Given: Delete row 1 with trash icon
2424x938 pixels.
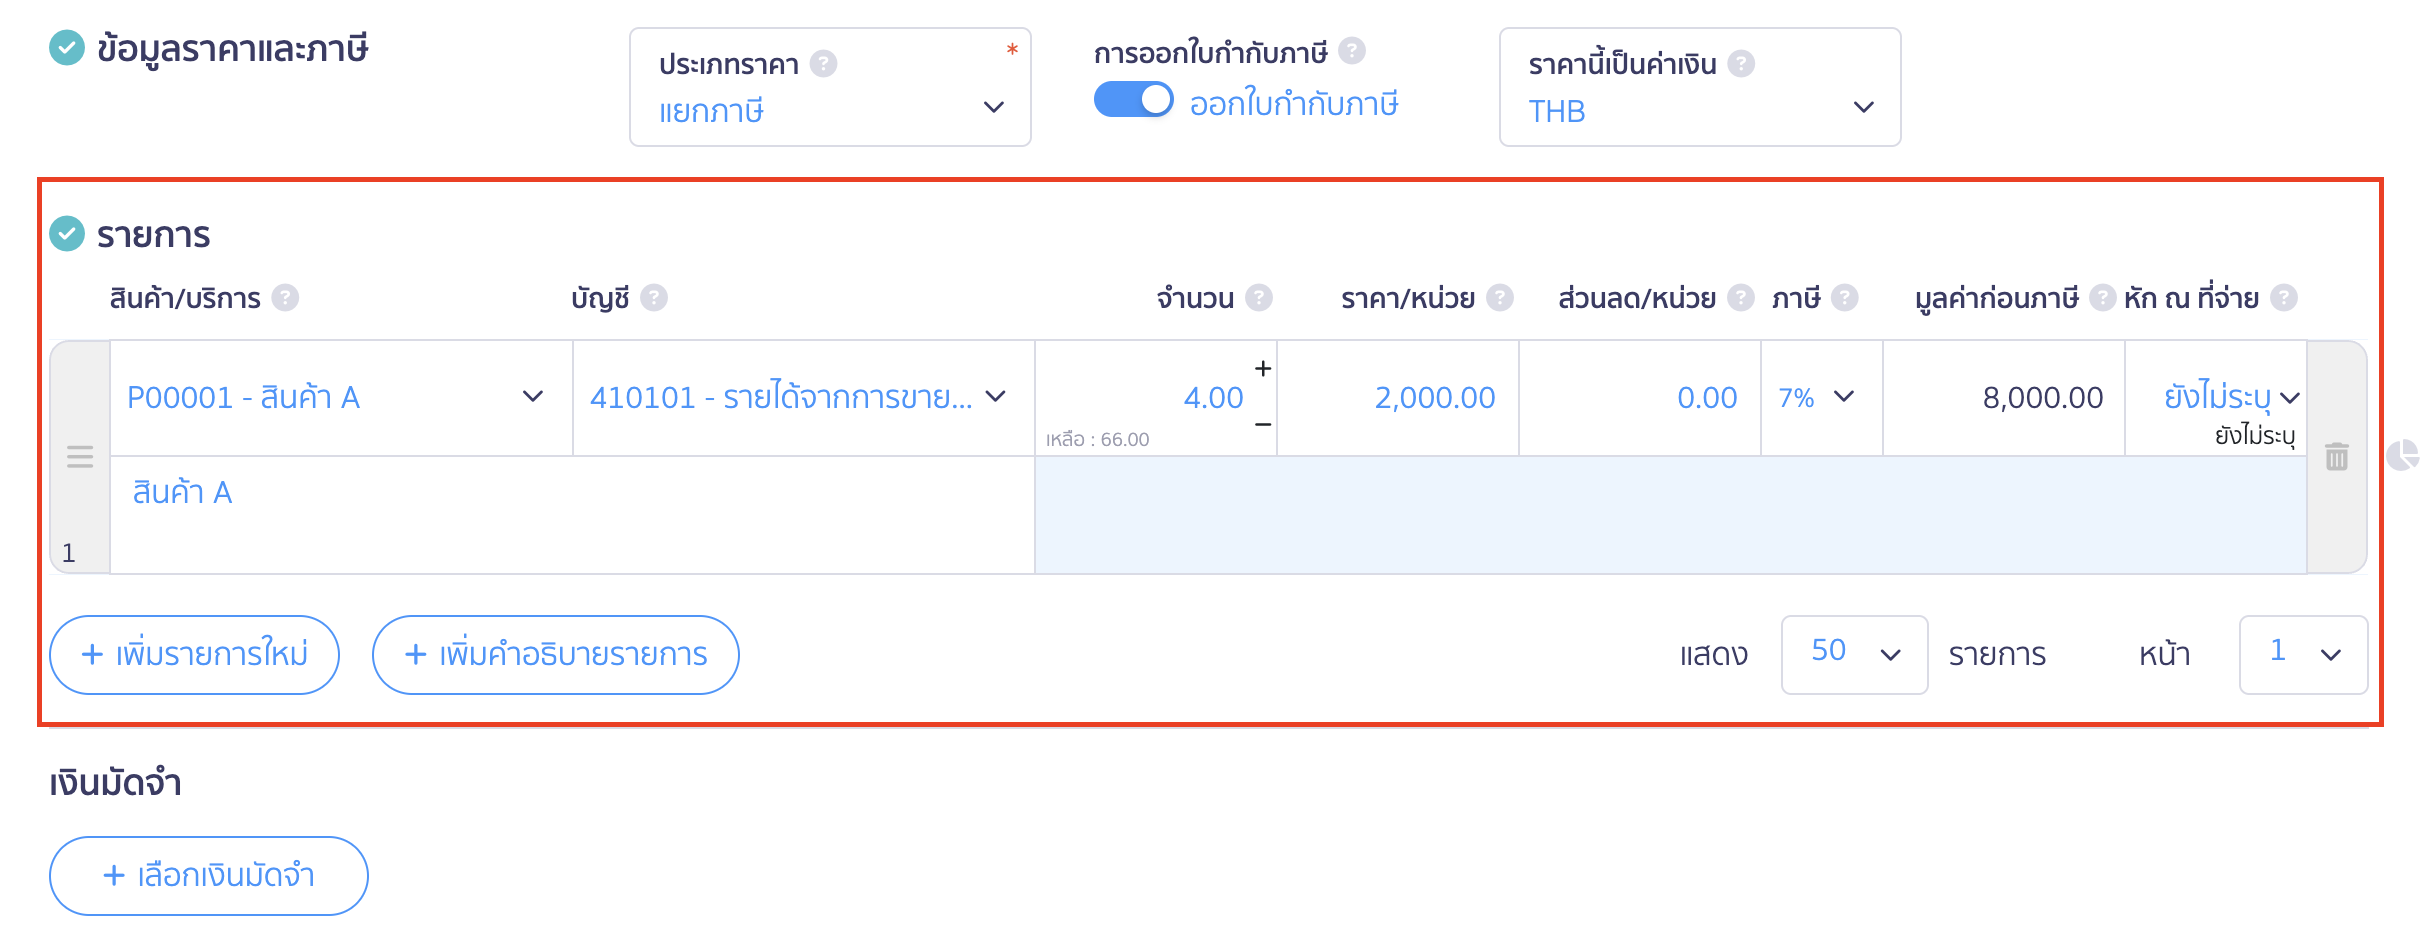Looking at the screenshot, I should click(2337, 457).
